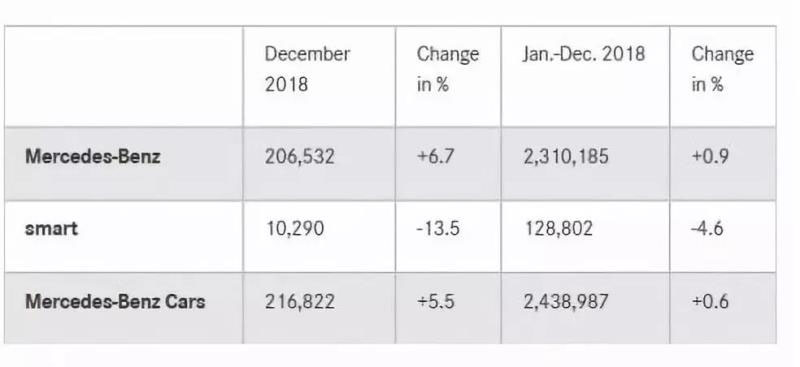This screenshot has width=800, height=367.
Task: Click the first Change in % header
Action: [x=448, y=69]
